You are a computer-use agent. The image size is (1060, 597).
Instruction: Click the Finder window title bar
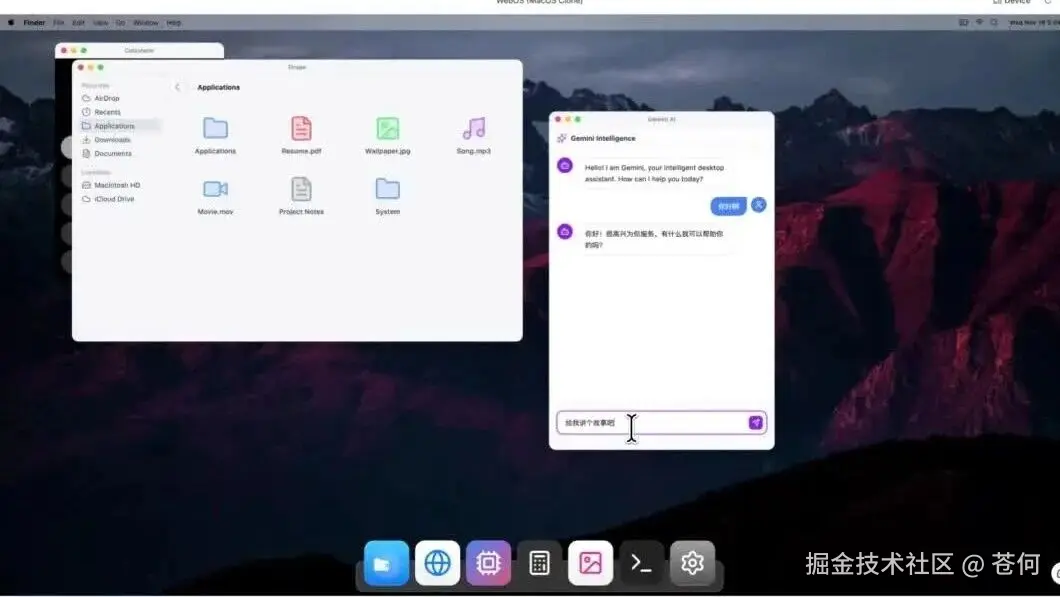297,67
